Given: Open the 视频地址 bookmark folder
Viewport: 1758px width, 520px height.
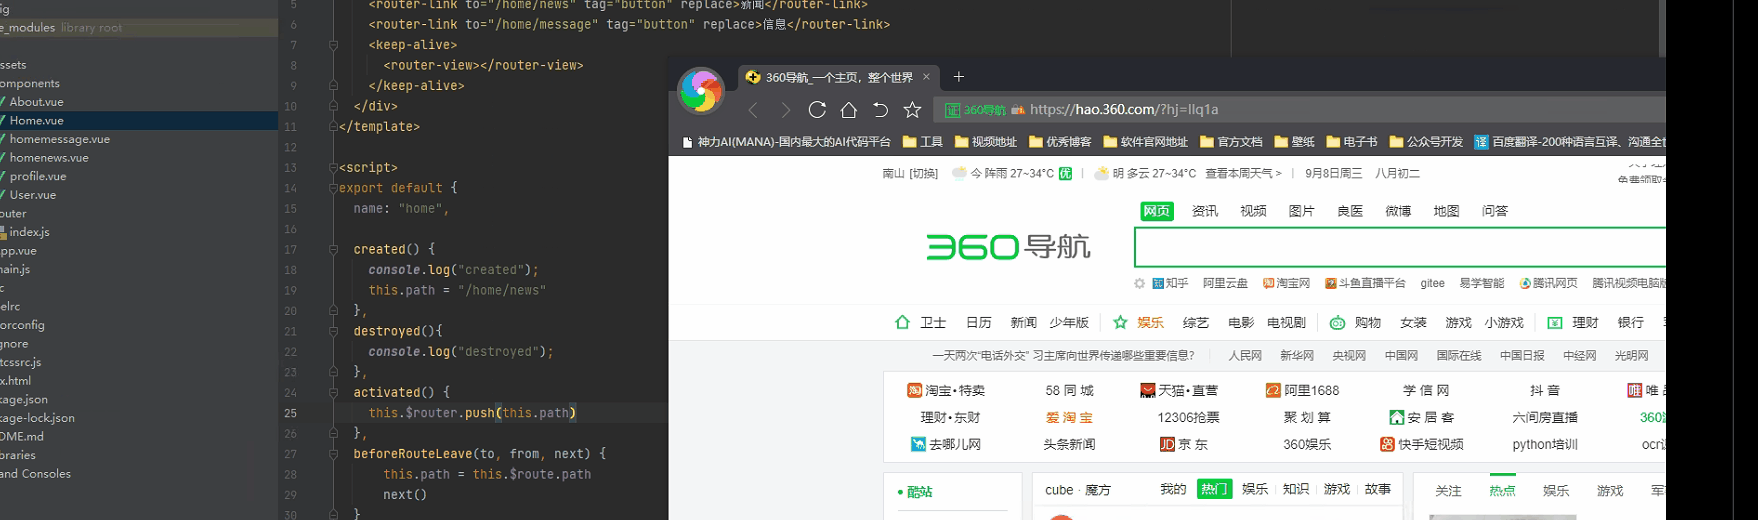Looking at the screenshot, I should [986, 142].
